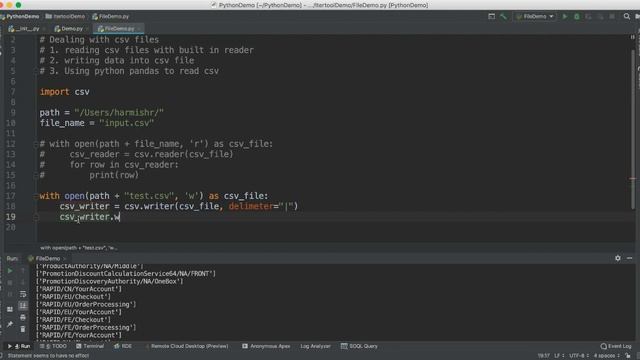Click the fold marker at line 5

pos(36,71)
